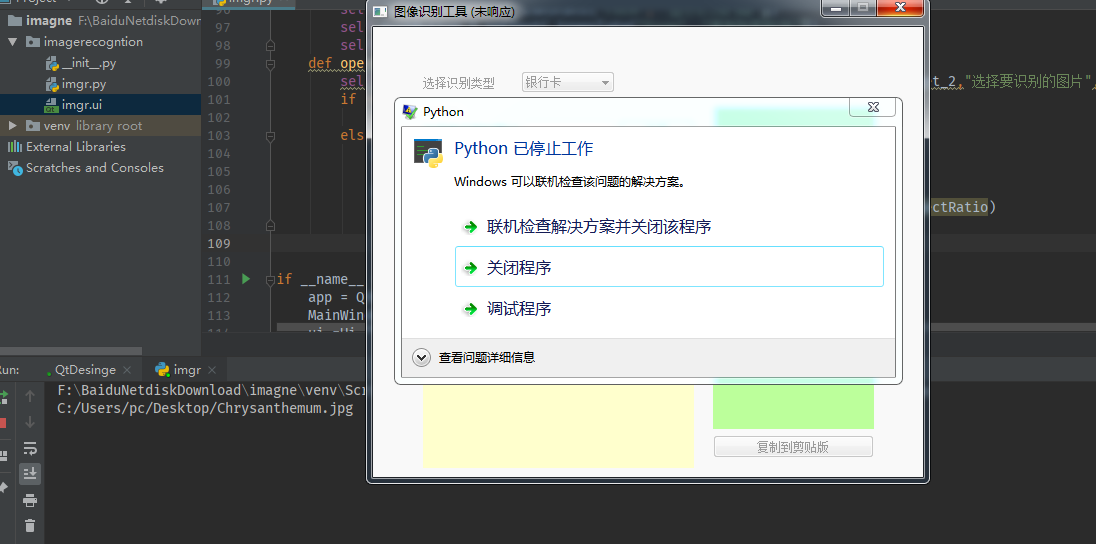Switch to the imgr run tab
1096x544 pixels.
tap(187, 370)
